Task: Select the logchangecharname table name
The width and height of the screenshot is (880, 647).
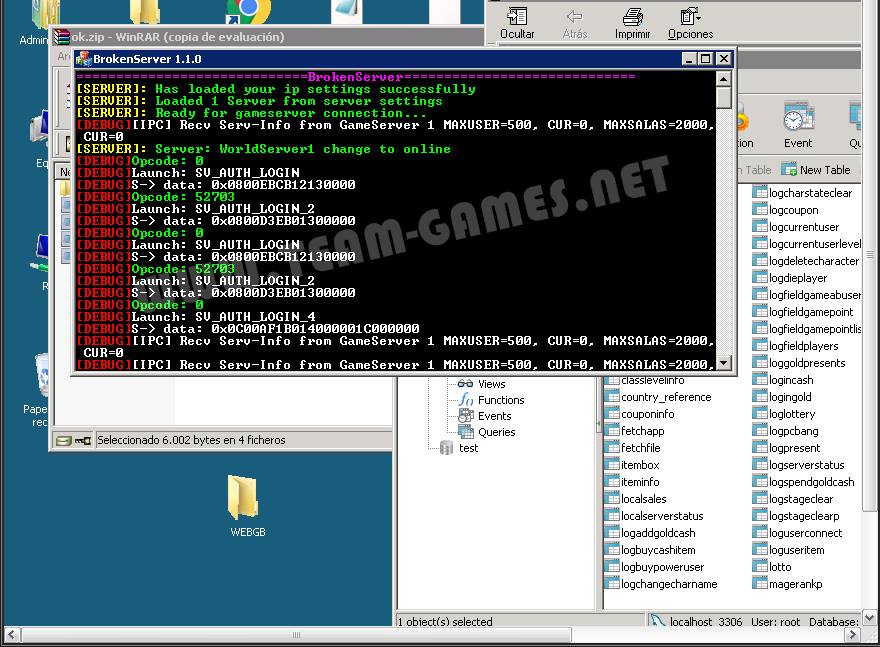Action: tap(670, 584)
